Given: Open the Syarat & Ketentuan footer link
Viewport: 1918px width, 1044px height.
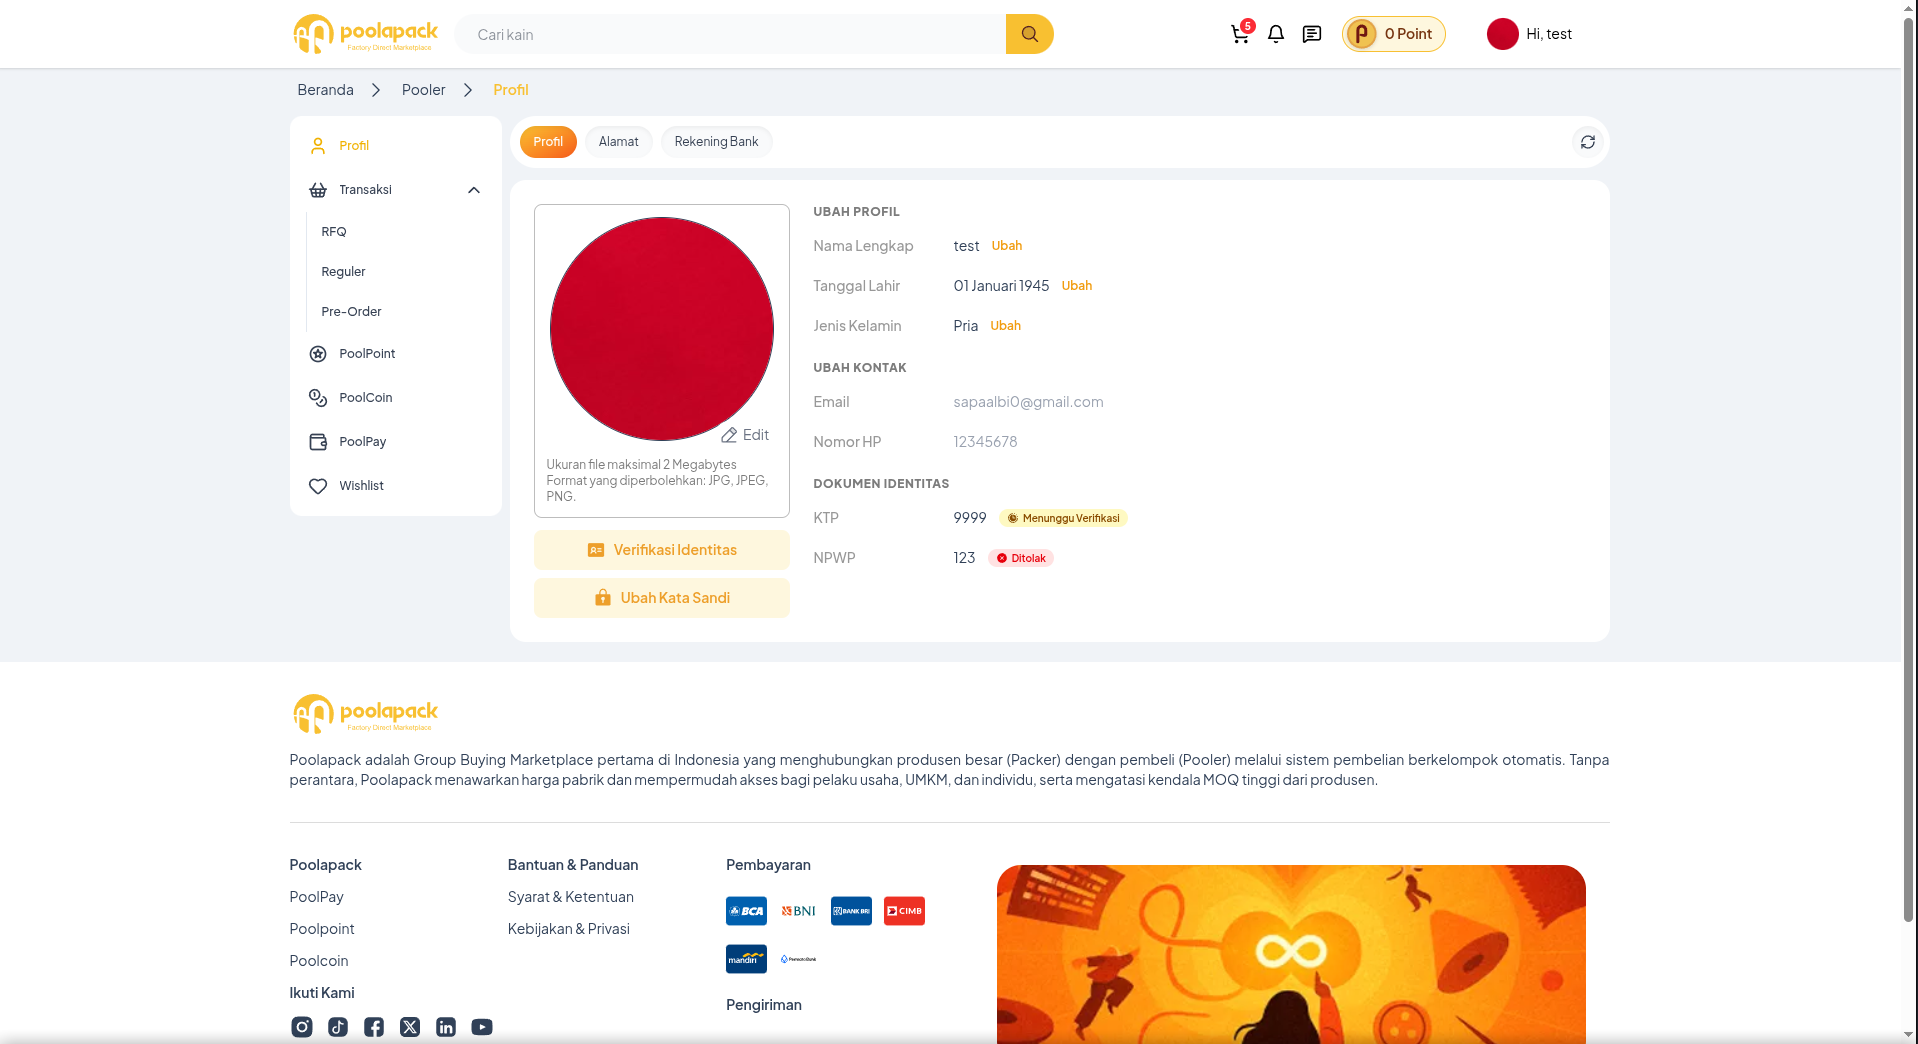Looking at the screenshot, I should (x=570, y=897).
